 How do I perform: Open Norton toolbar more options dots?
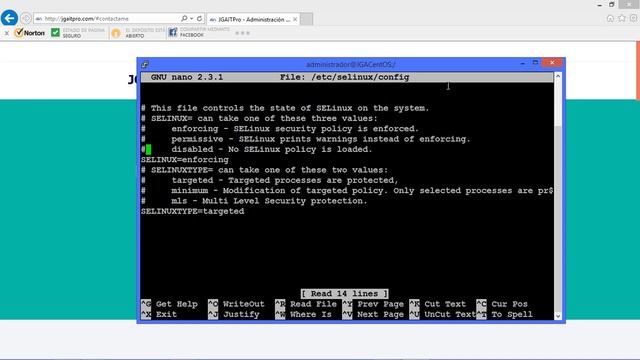click(242, 33)
